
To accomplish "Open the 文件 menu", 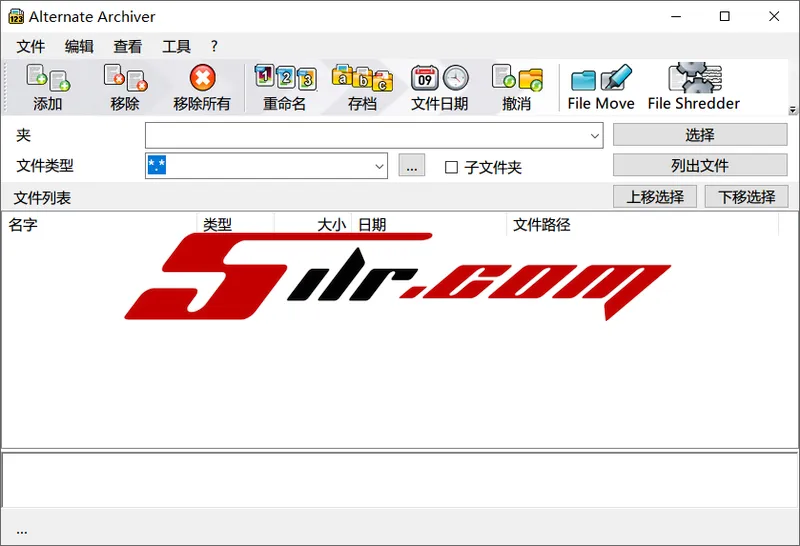I will 31,46.
